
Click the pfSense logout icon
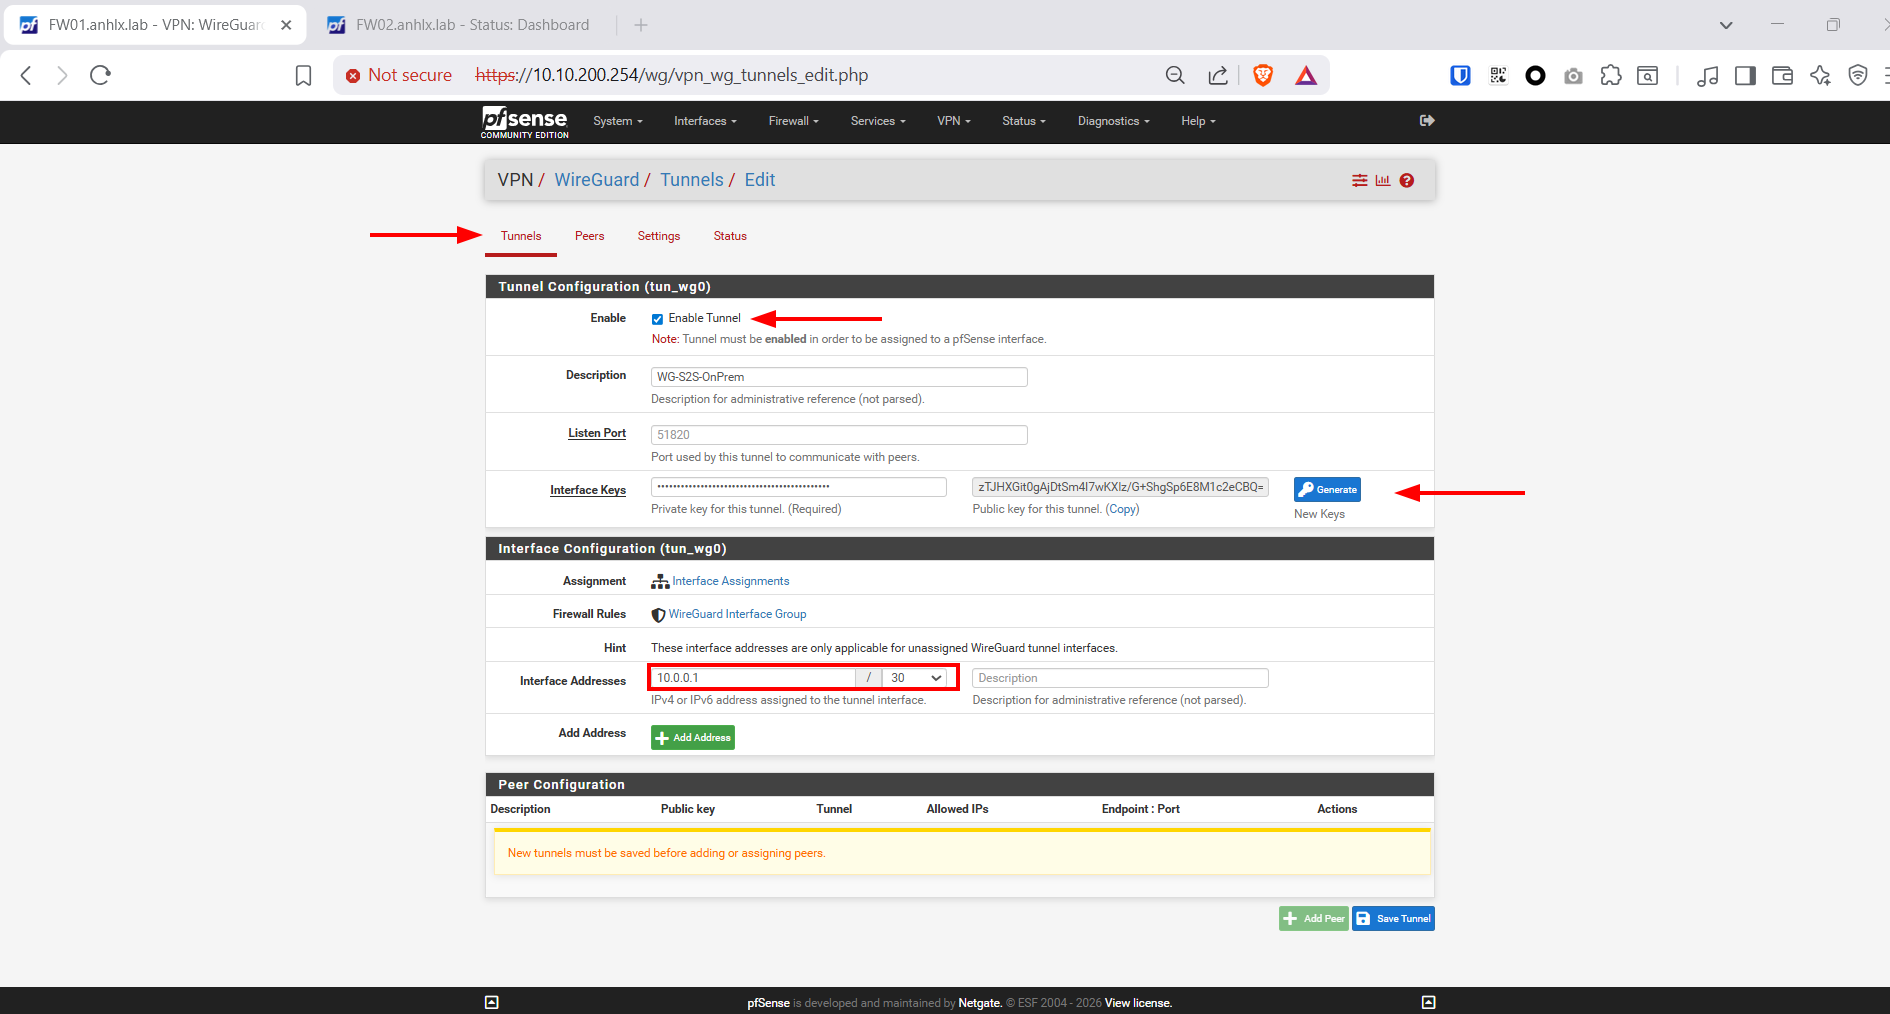click(x=1427, y=121)
